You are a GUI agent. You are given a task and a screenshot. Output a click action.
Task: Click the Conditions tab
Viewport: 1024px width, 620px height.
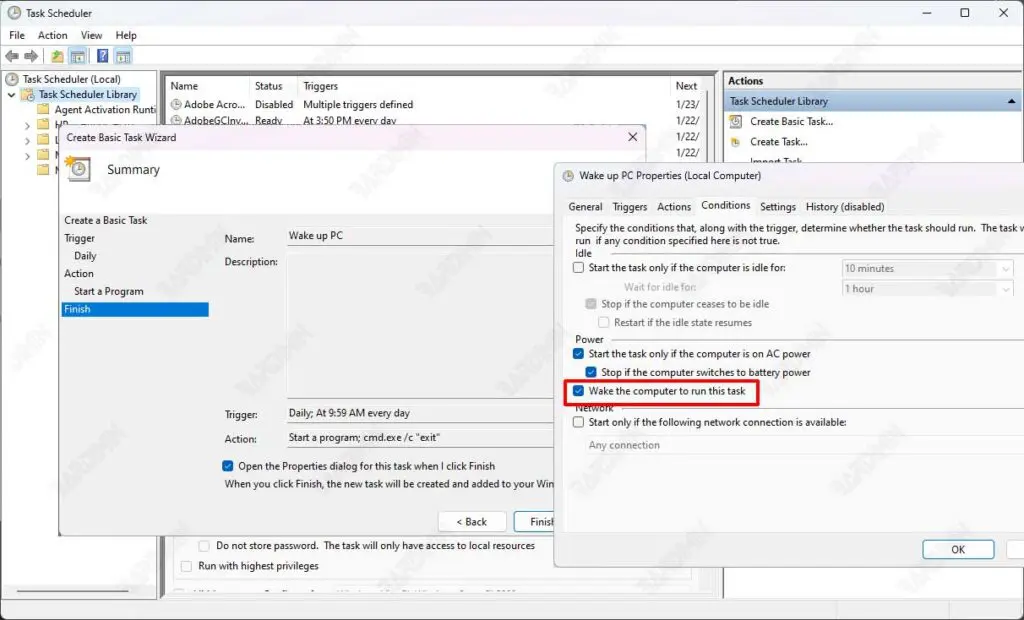point(725,206)
